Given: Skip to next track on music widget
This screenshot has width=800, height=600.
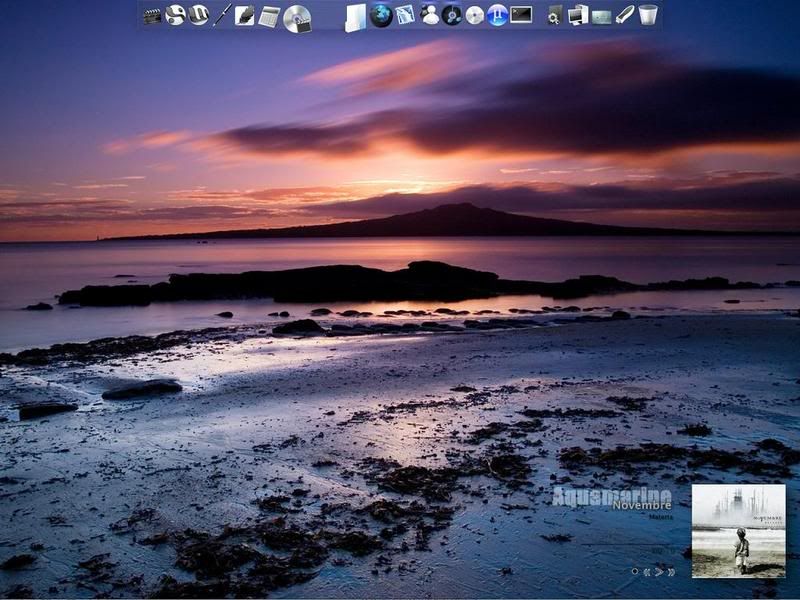Looking at the screenshot, I should (x=671, y=572).
